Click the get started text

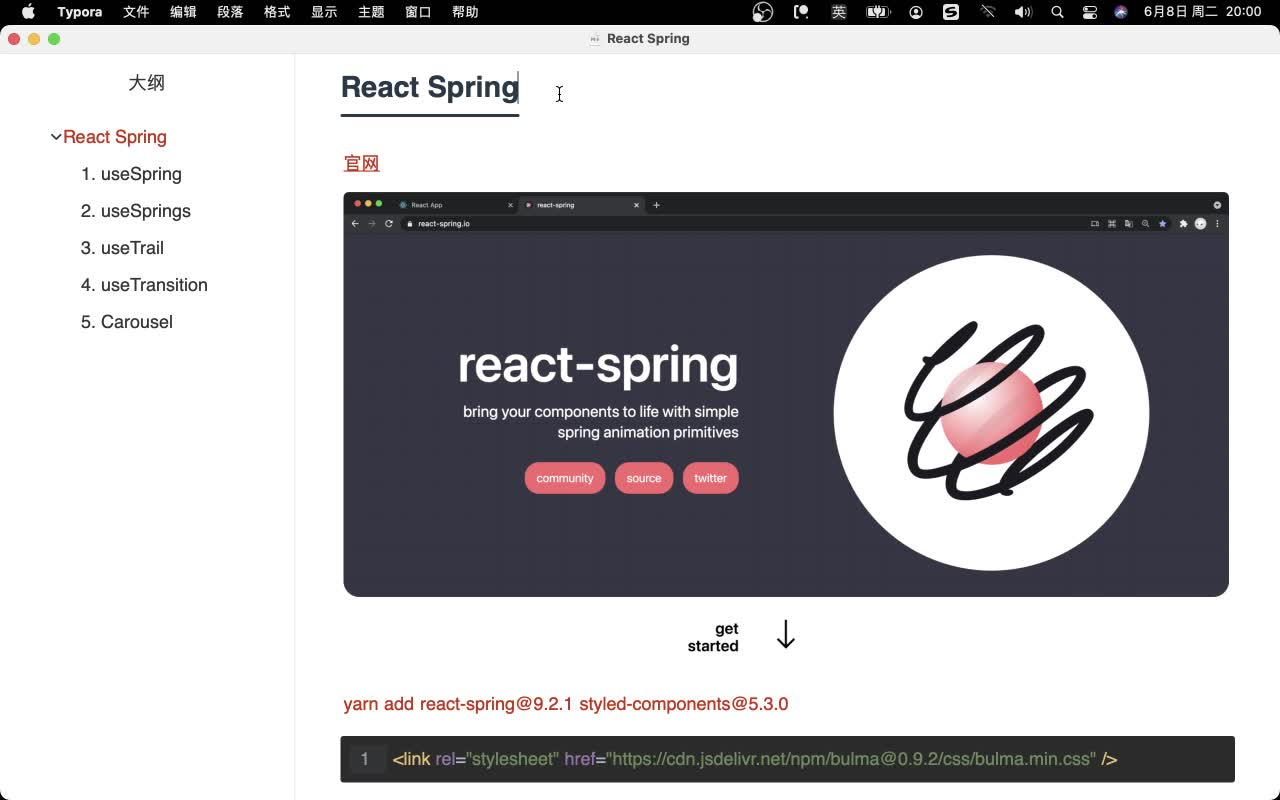pyautogui.click(x=713, y=637)
